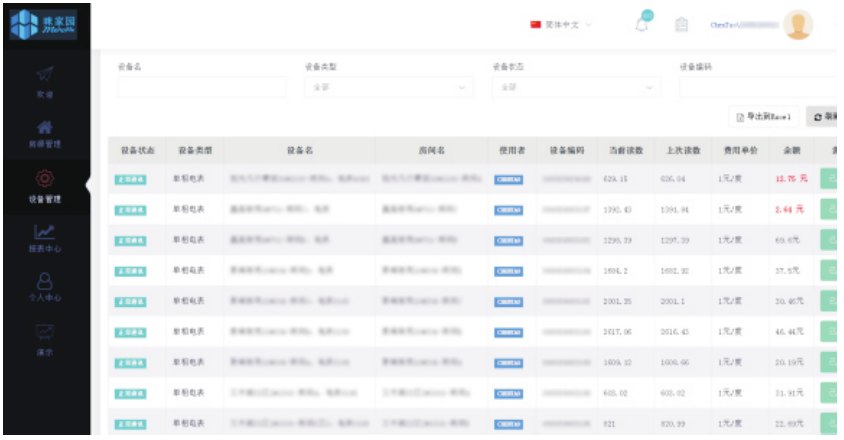Click the building icon in top bar
Viewport: 844px width, 440px height.
[x=682, y=25]
